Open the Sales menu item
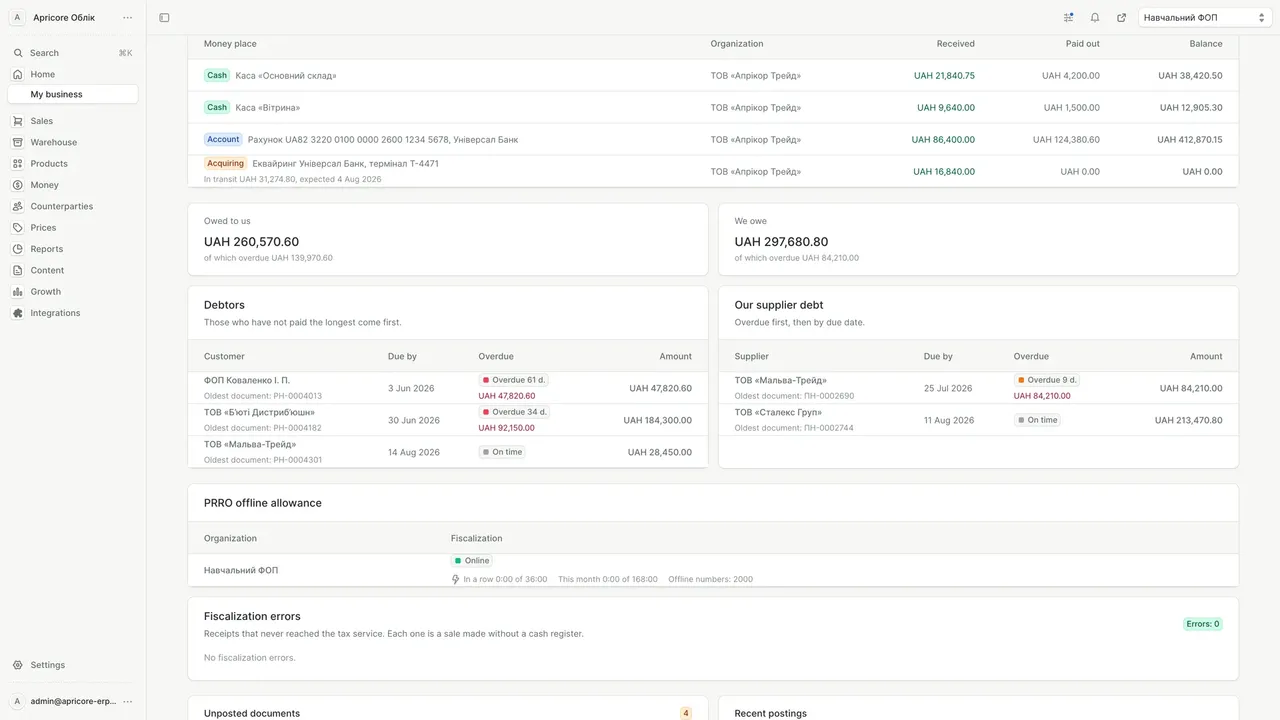Viewport: 1280px width, 720px height. tap(73, 121)
